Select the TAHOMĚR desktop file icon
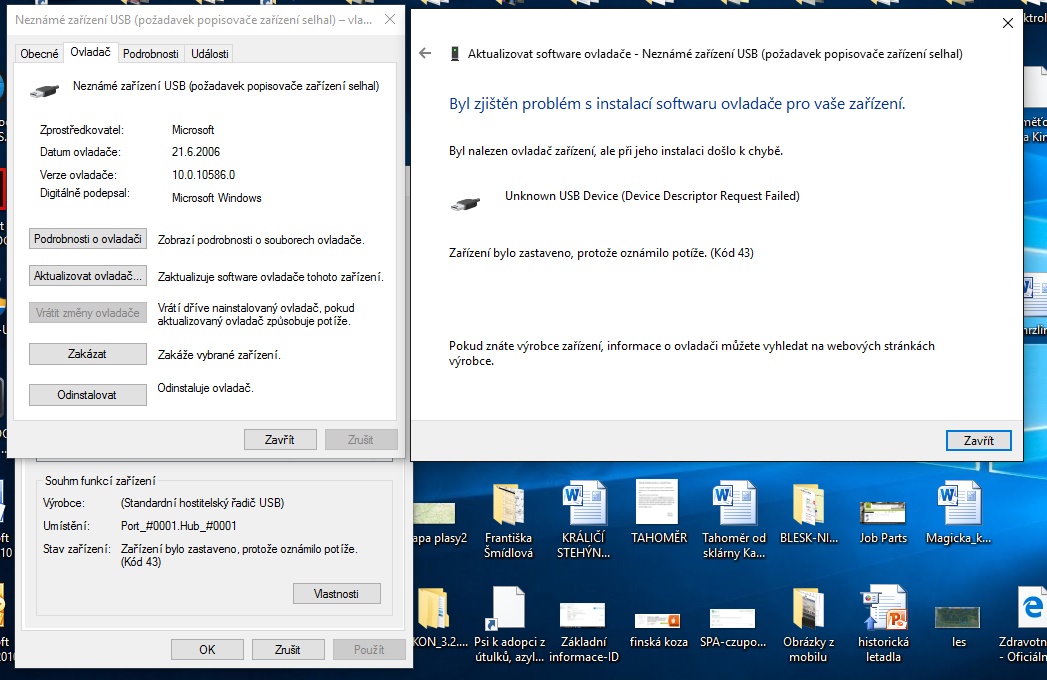This screenshot has width=1047, height=680. [659, 513]
